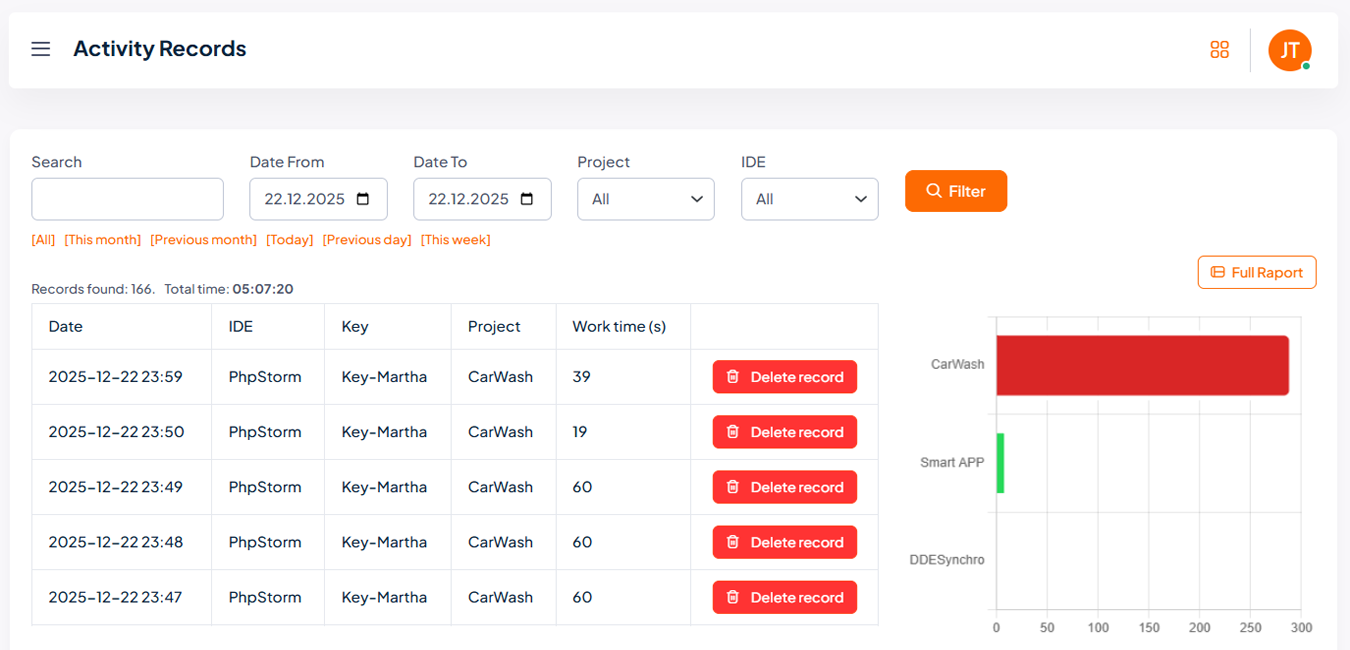Open the hamburger sidebar menu
The image size is (1350, 650).
40,49
